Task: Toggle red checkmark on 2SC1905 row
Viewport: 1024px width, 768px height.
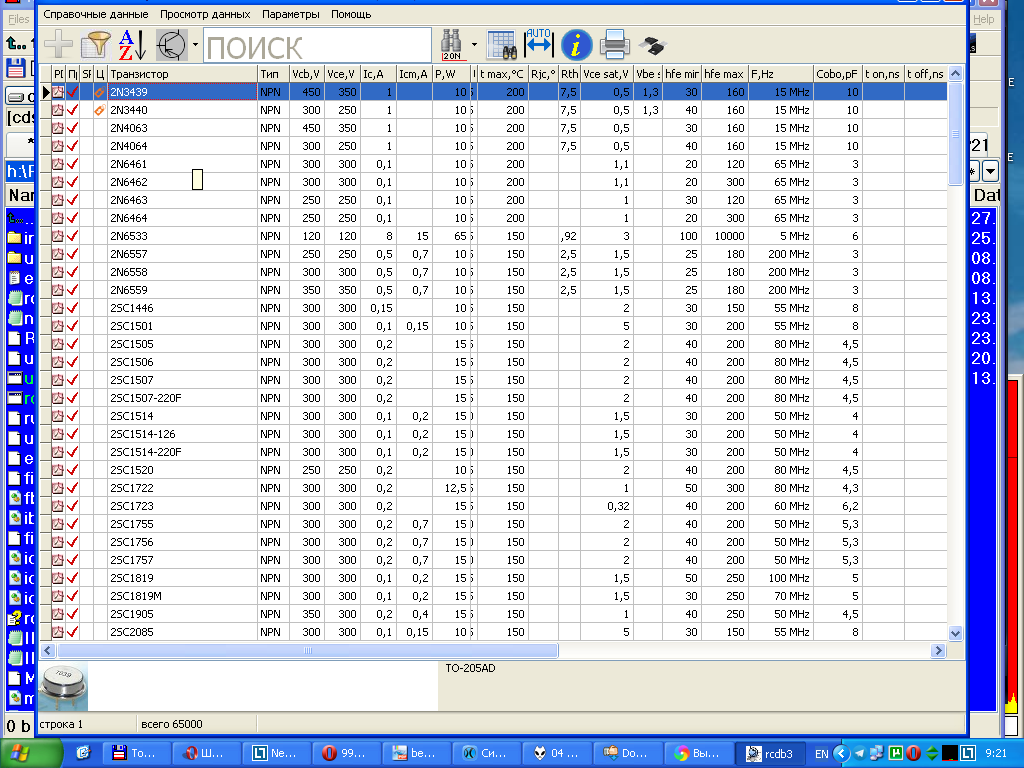Action: click(x=72, y=614)
